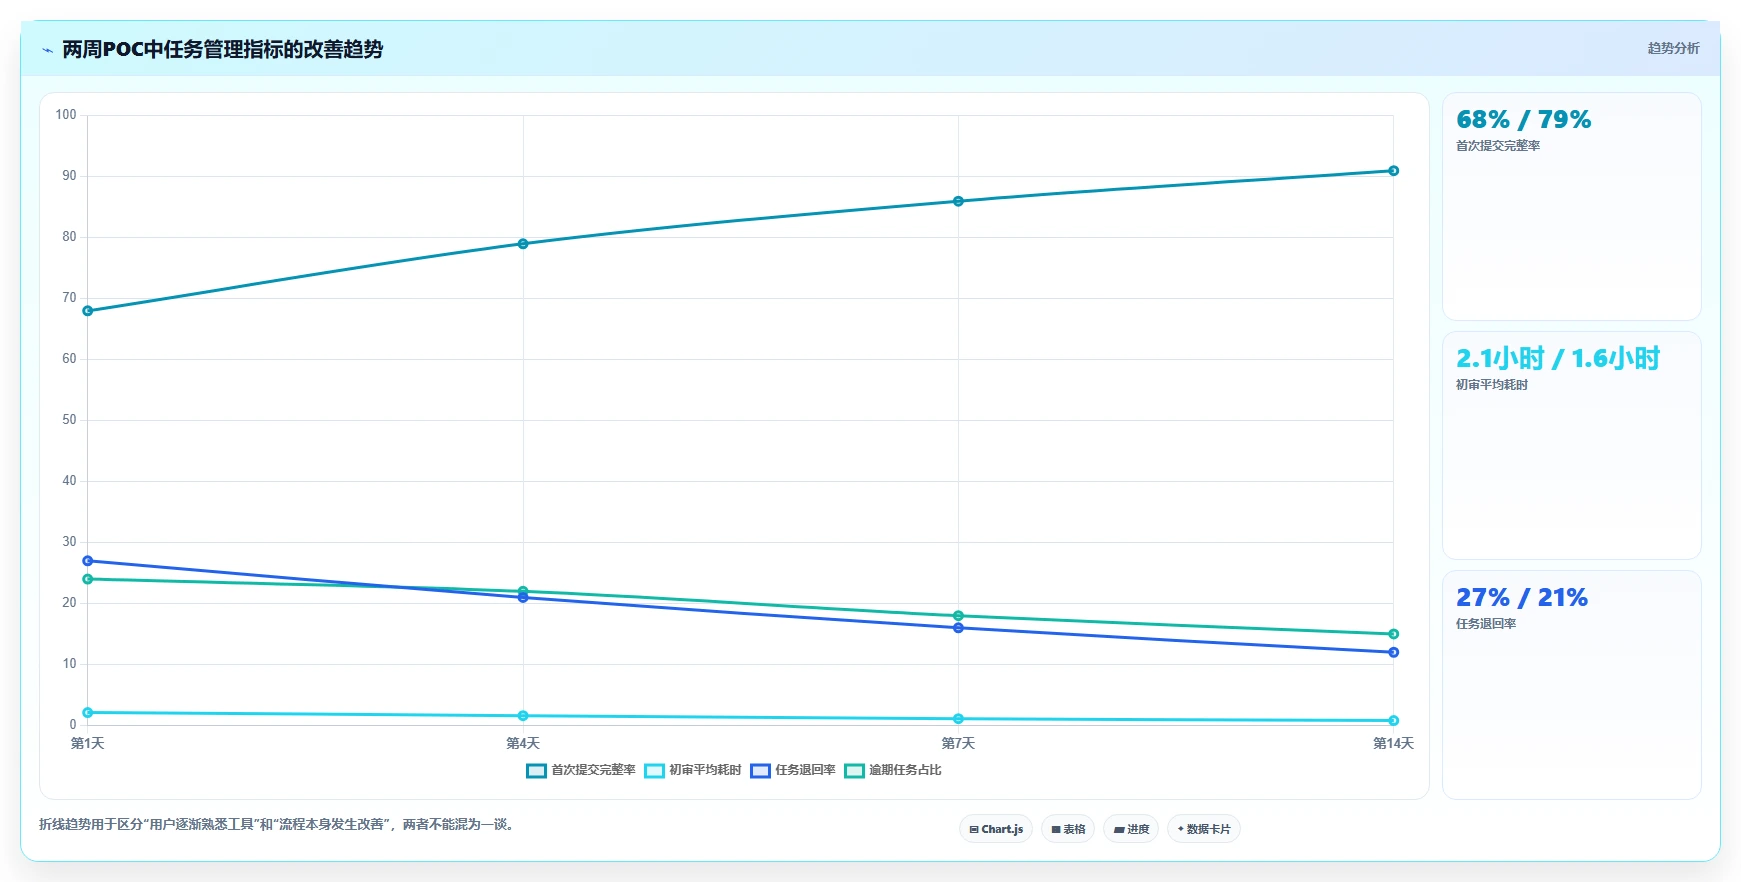Click the Chart.js chip in footer
The height and width of the screenshot is (882, 1741).
coord(996,829)
